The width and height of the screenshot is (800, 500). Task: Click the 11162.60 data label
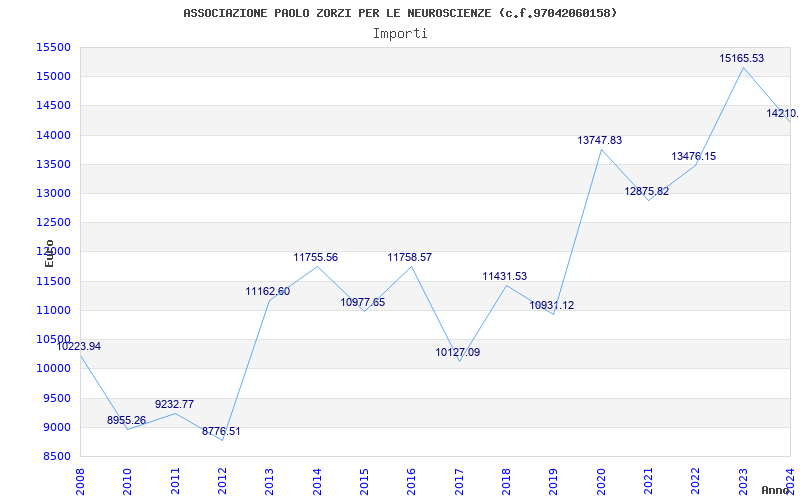click(267, 291)
